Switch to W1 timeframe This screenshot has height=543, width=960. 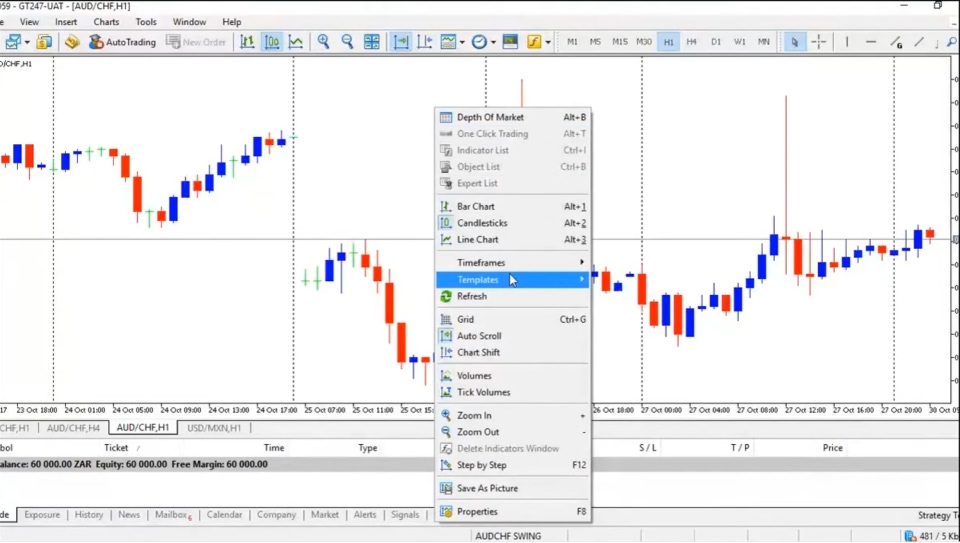coord(740,42)
